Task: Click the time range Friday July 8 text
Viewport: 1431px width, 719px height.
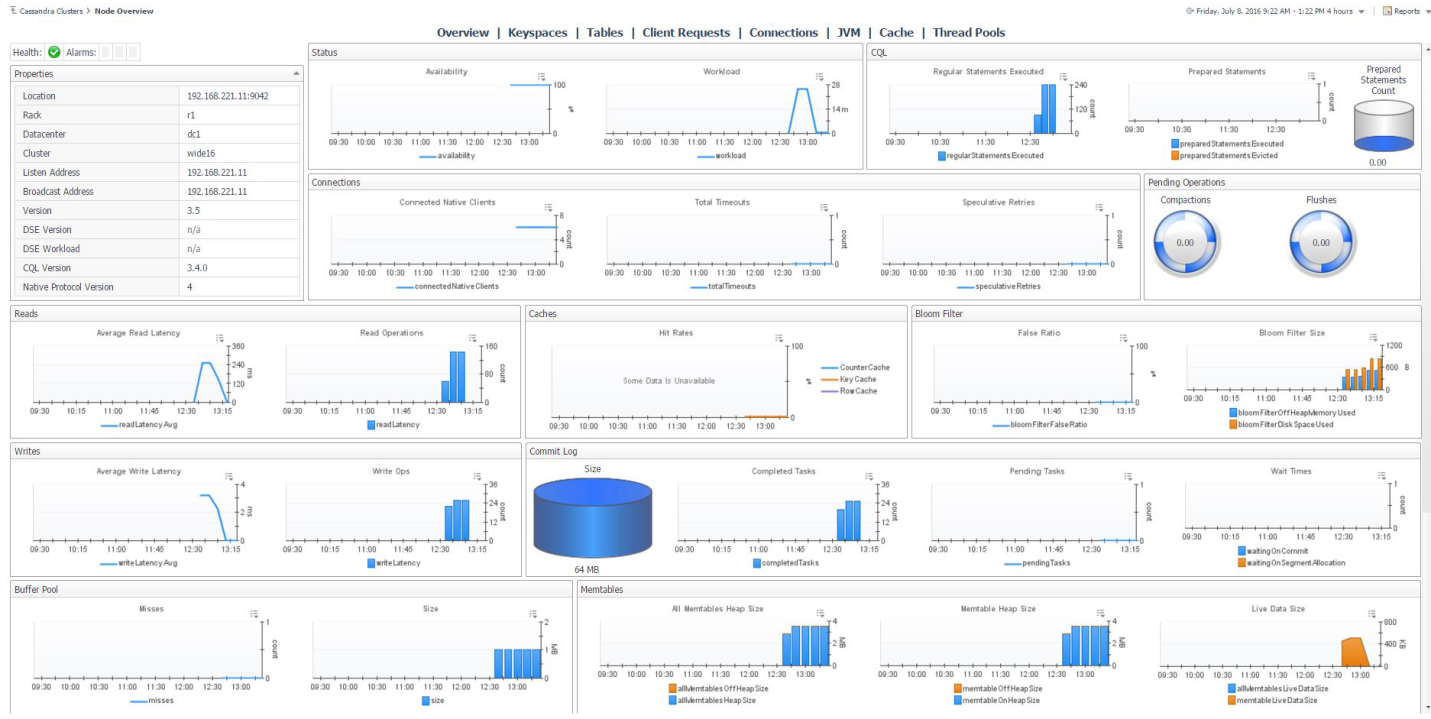Action: tap(1274, 11)
